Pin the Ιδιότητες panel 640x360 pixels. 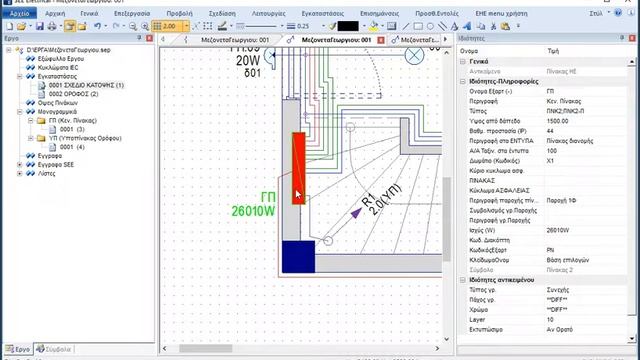click(622, 38)
